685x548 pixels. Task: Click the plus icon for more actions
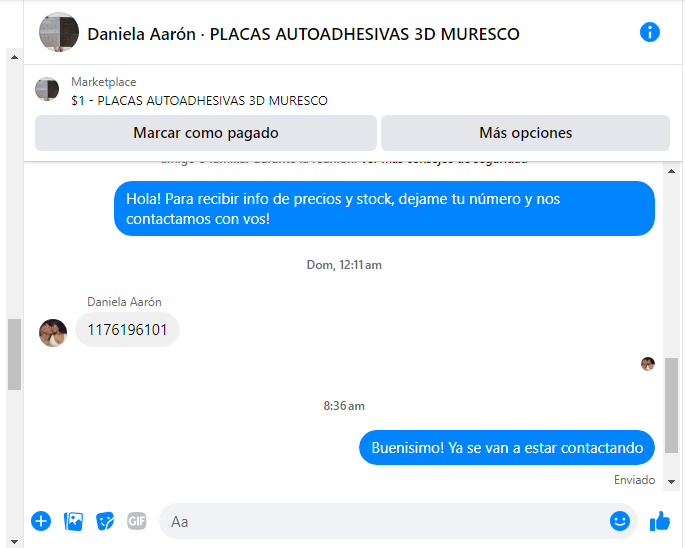point(41,521)
